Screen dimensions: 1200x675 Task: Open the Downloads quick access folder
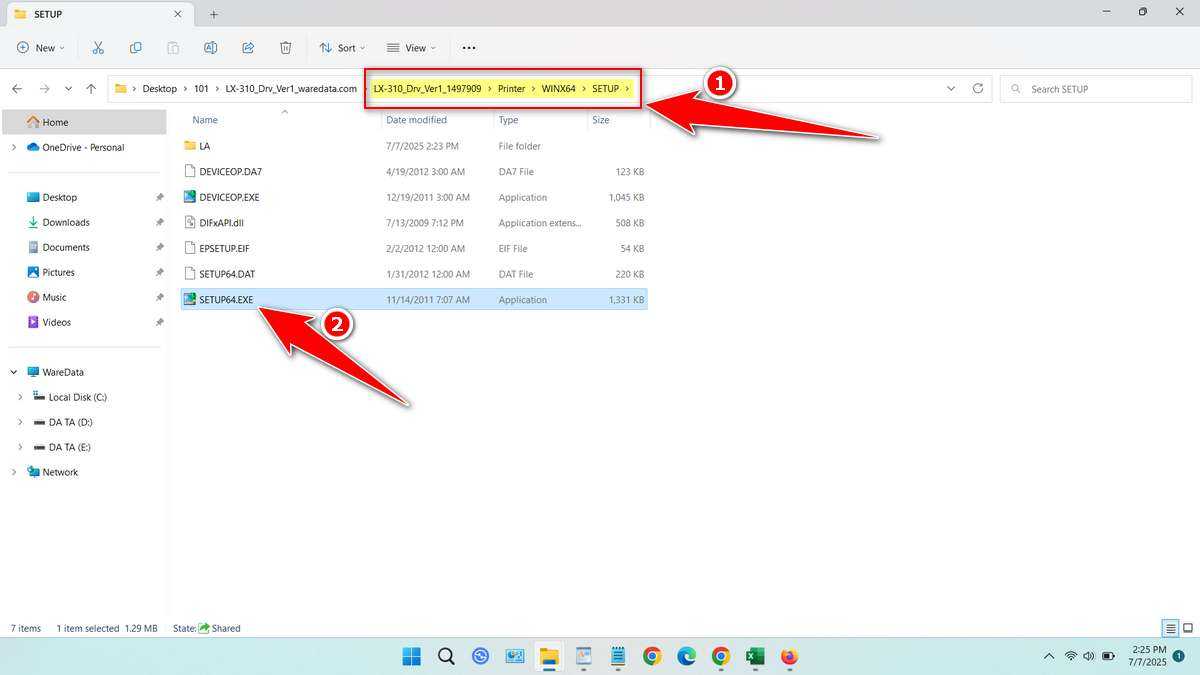click(x=65, y=222)
